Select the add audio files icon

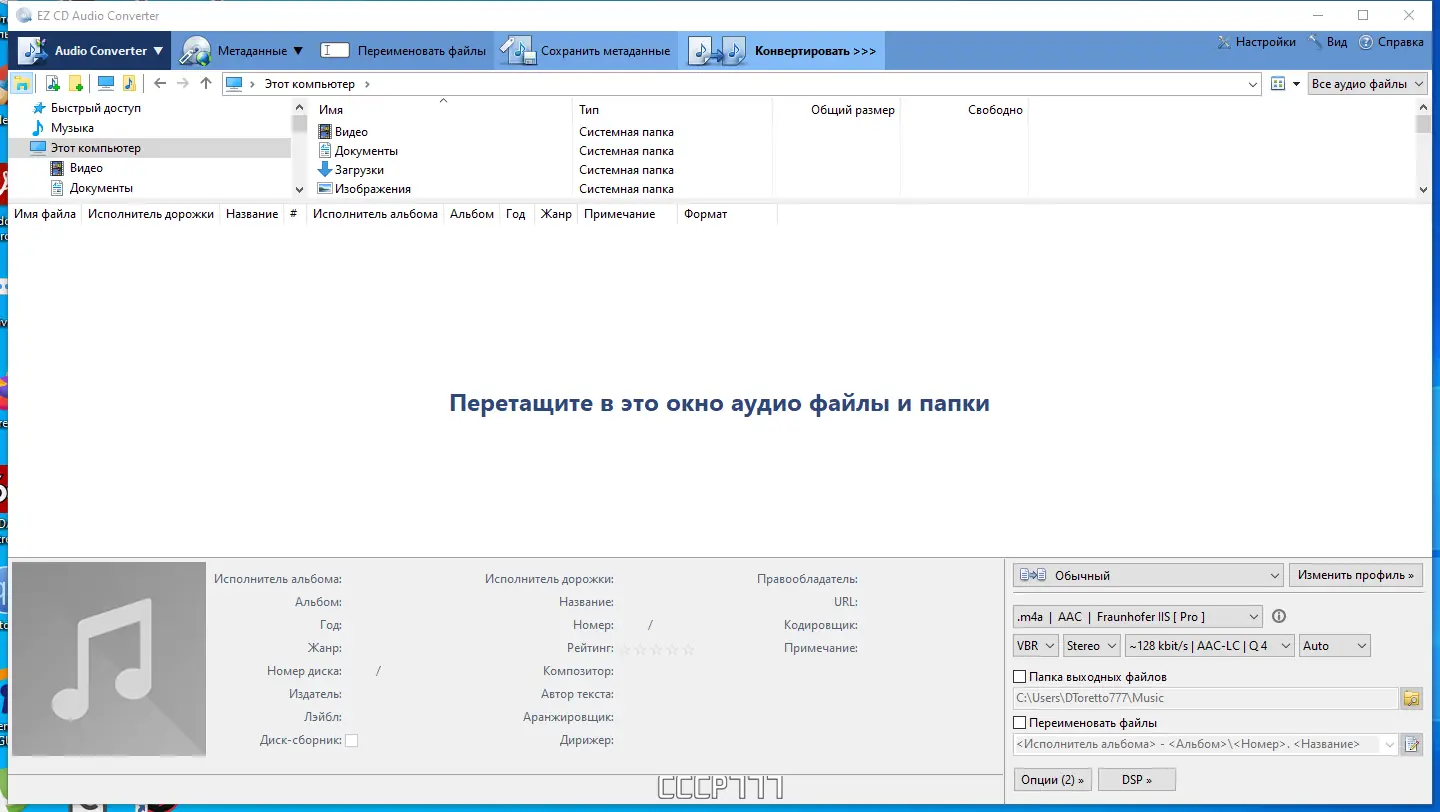coord(53,83)
